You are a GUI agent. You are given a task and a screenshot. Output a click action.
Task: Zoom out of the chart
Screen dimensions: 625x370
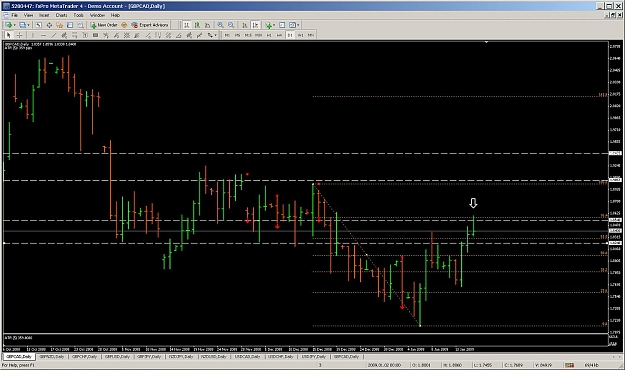click(231, 25)
